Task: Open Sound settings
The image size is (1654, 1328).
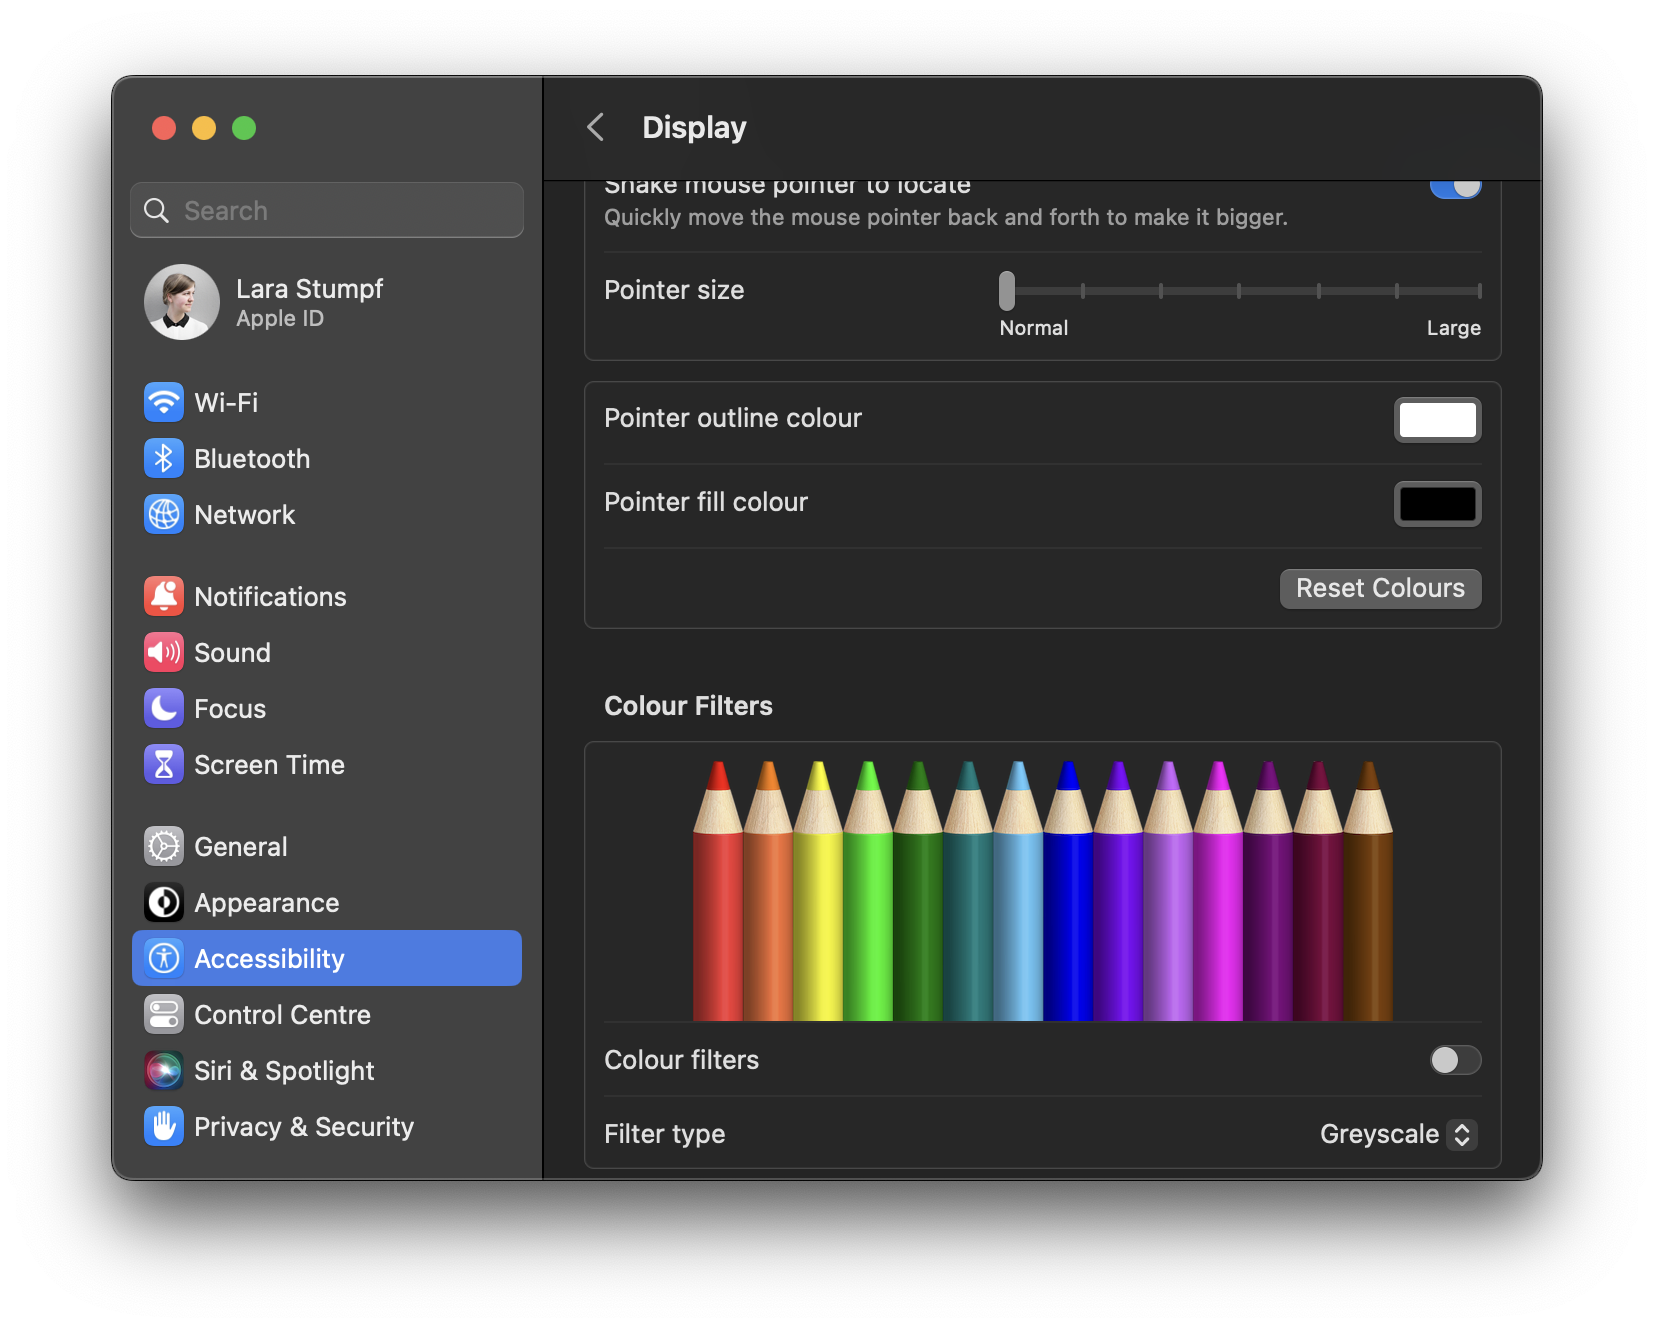Action: (x=232, y=652)
